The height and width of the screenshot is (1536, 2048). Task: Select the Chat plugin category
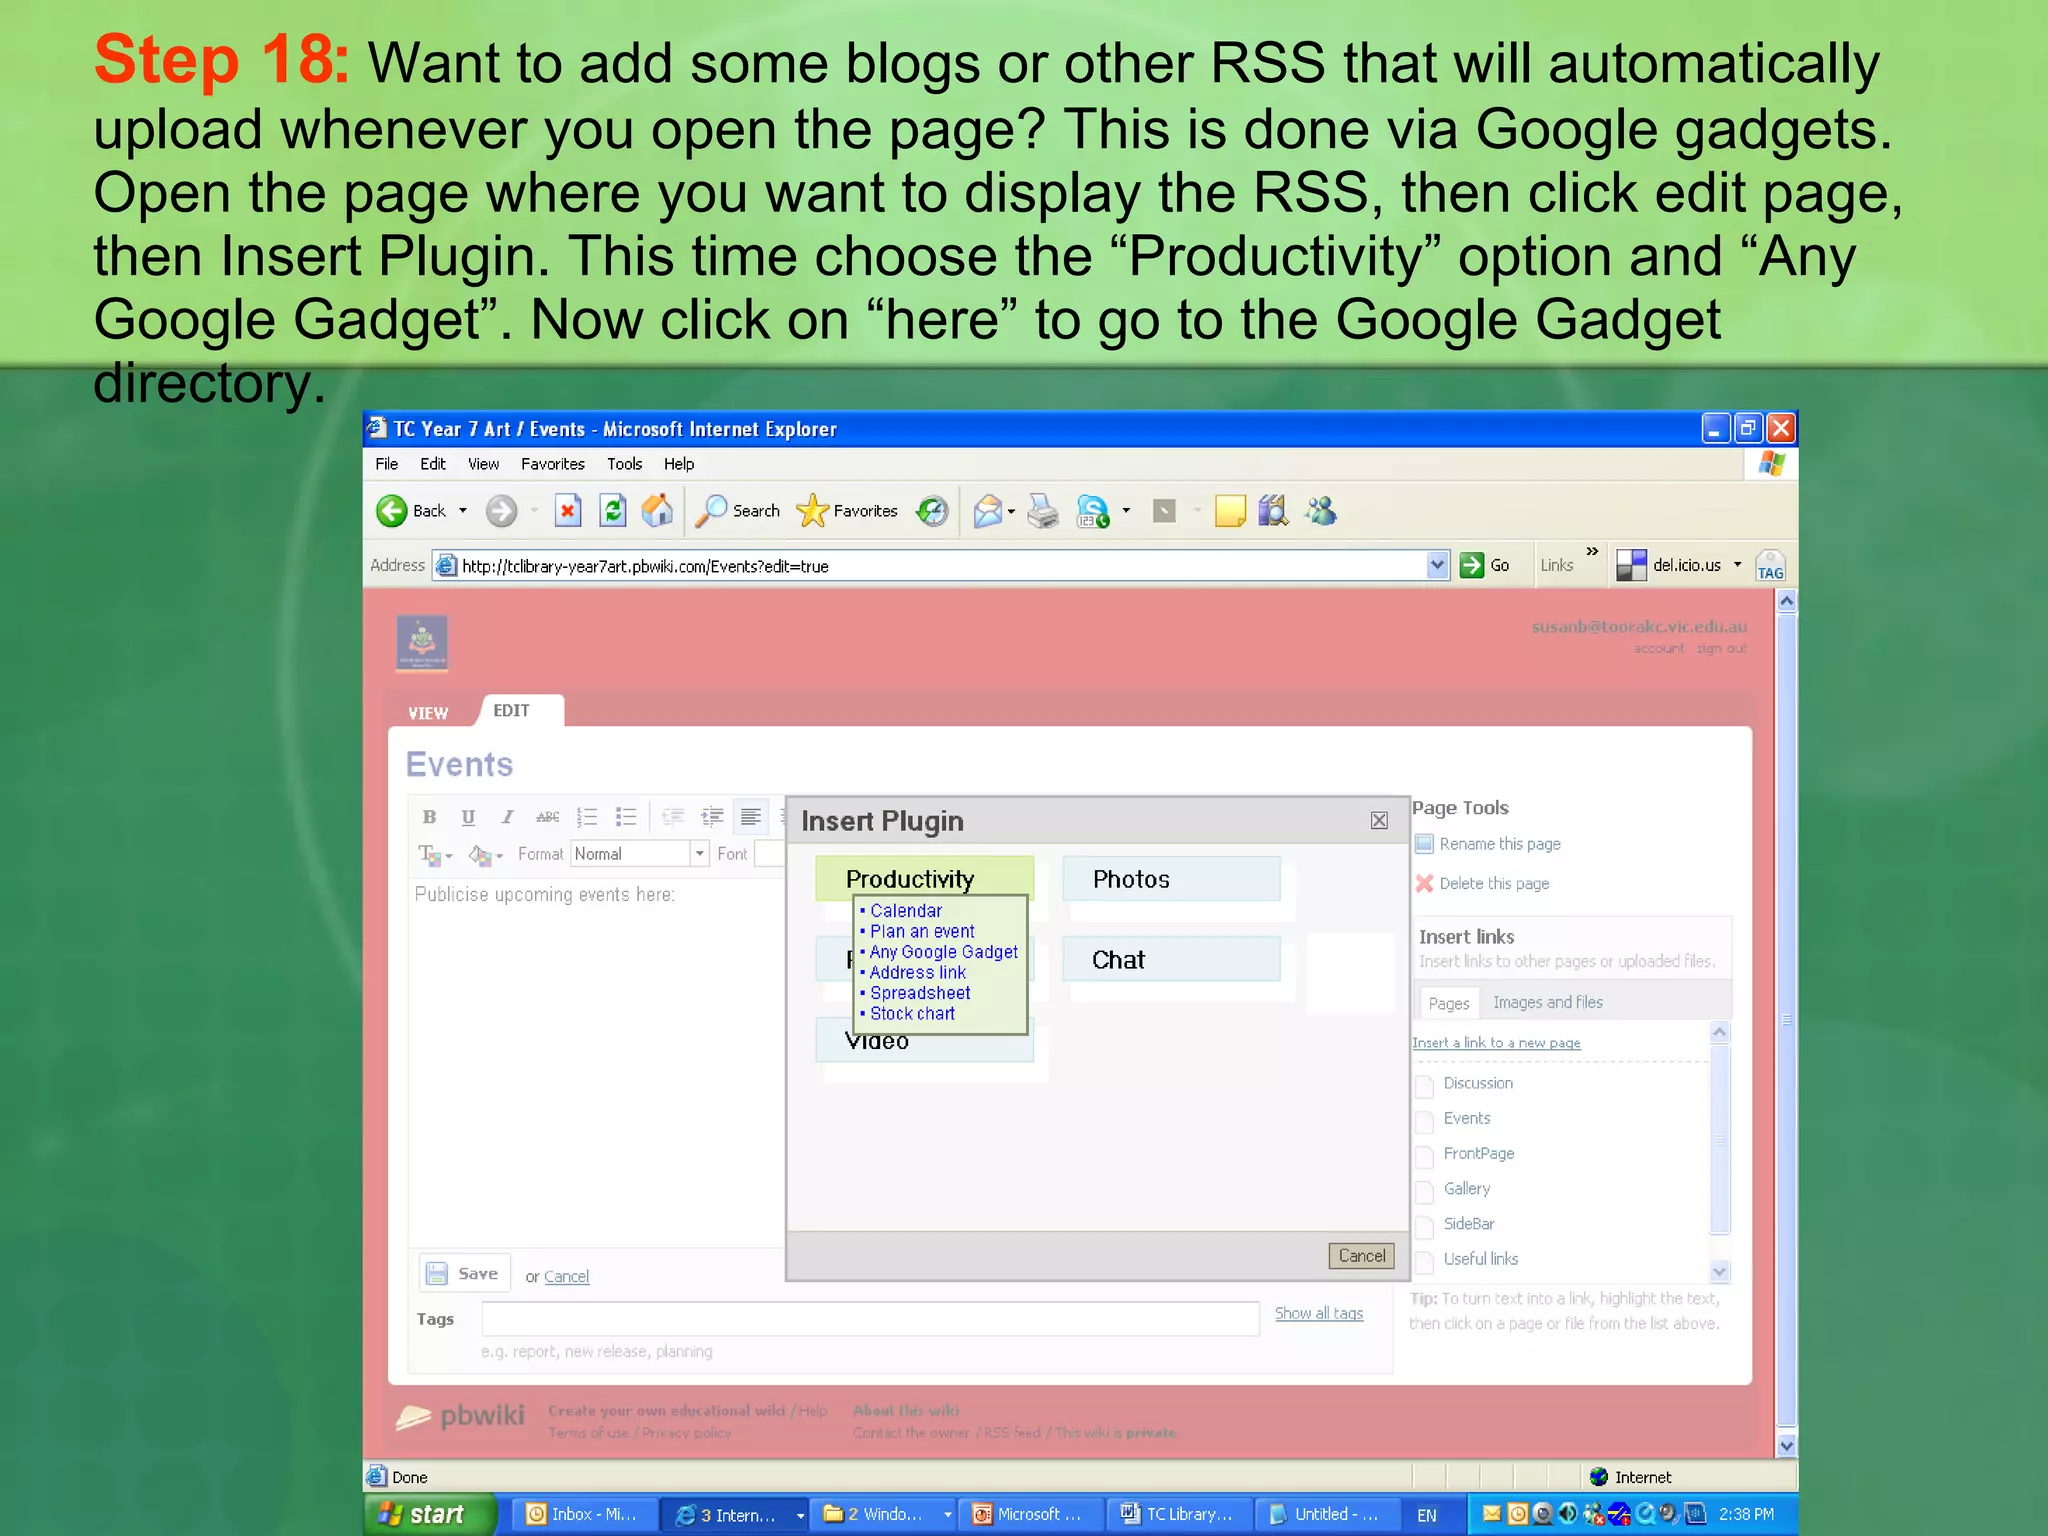1171,959
